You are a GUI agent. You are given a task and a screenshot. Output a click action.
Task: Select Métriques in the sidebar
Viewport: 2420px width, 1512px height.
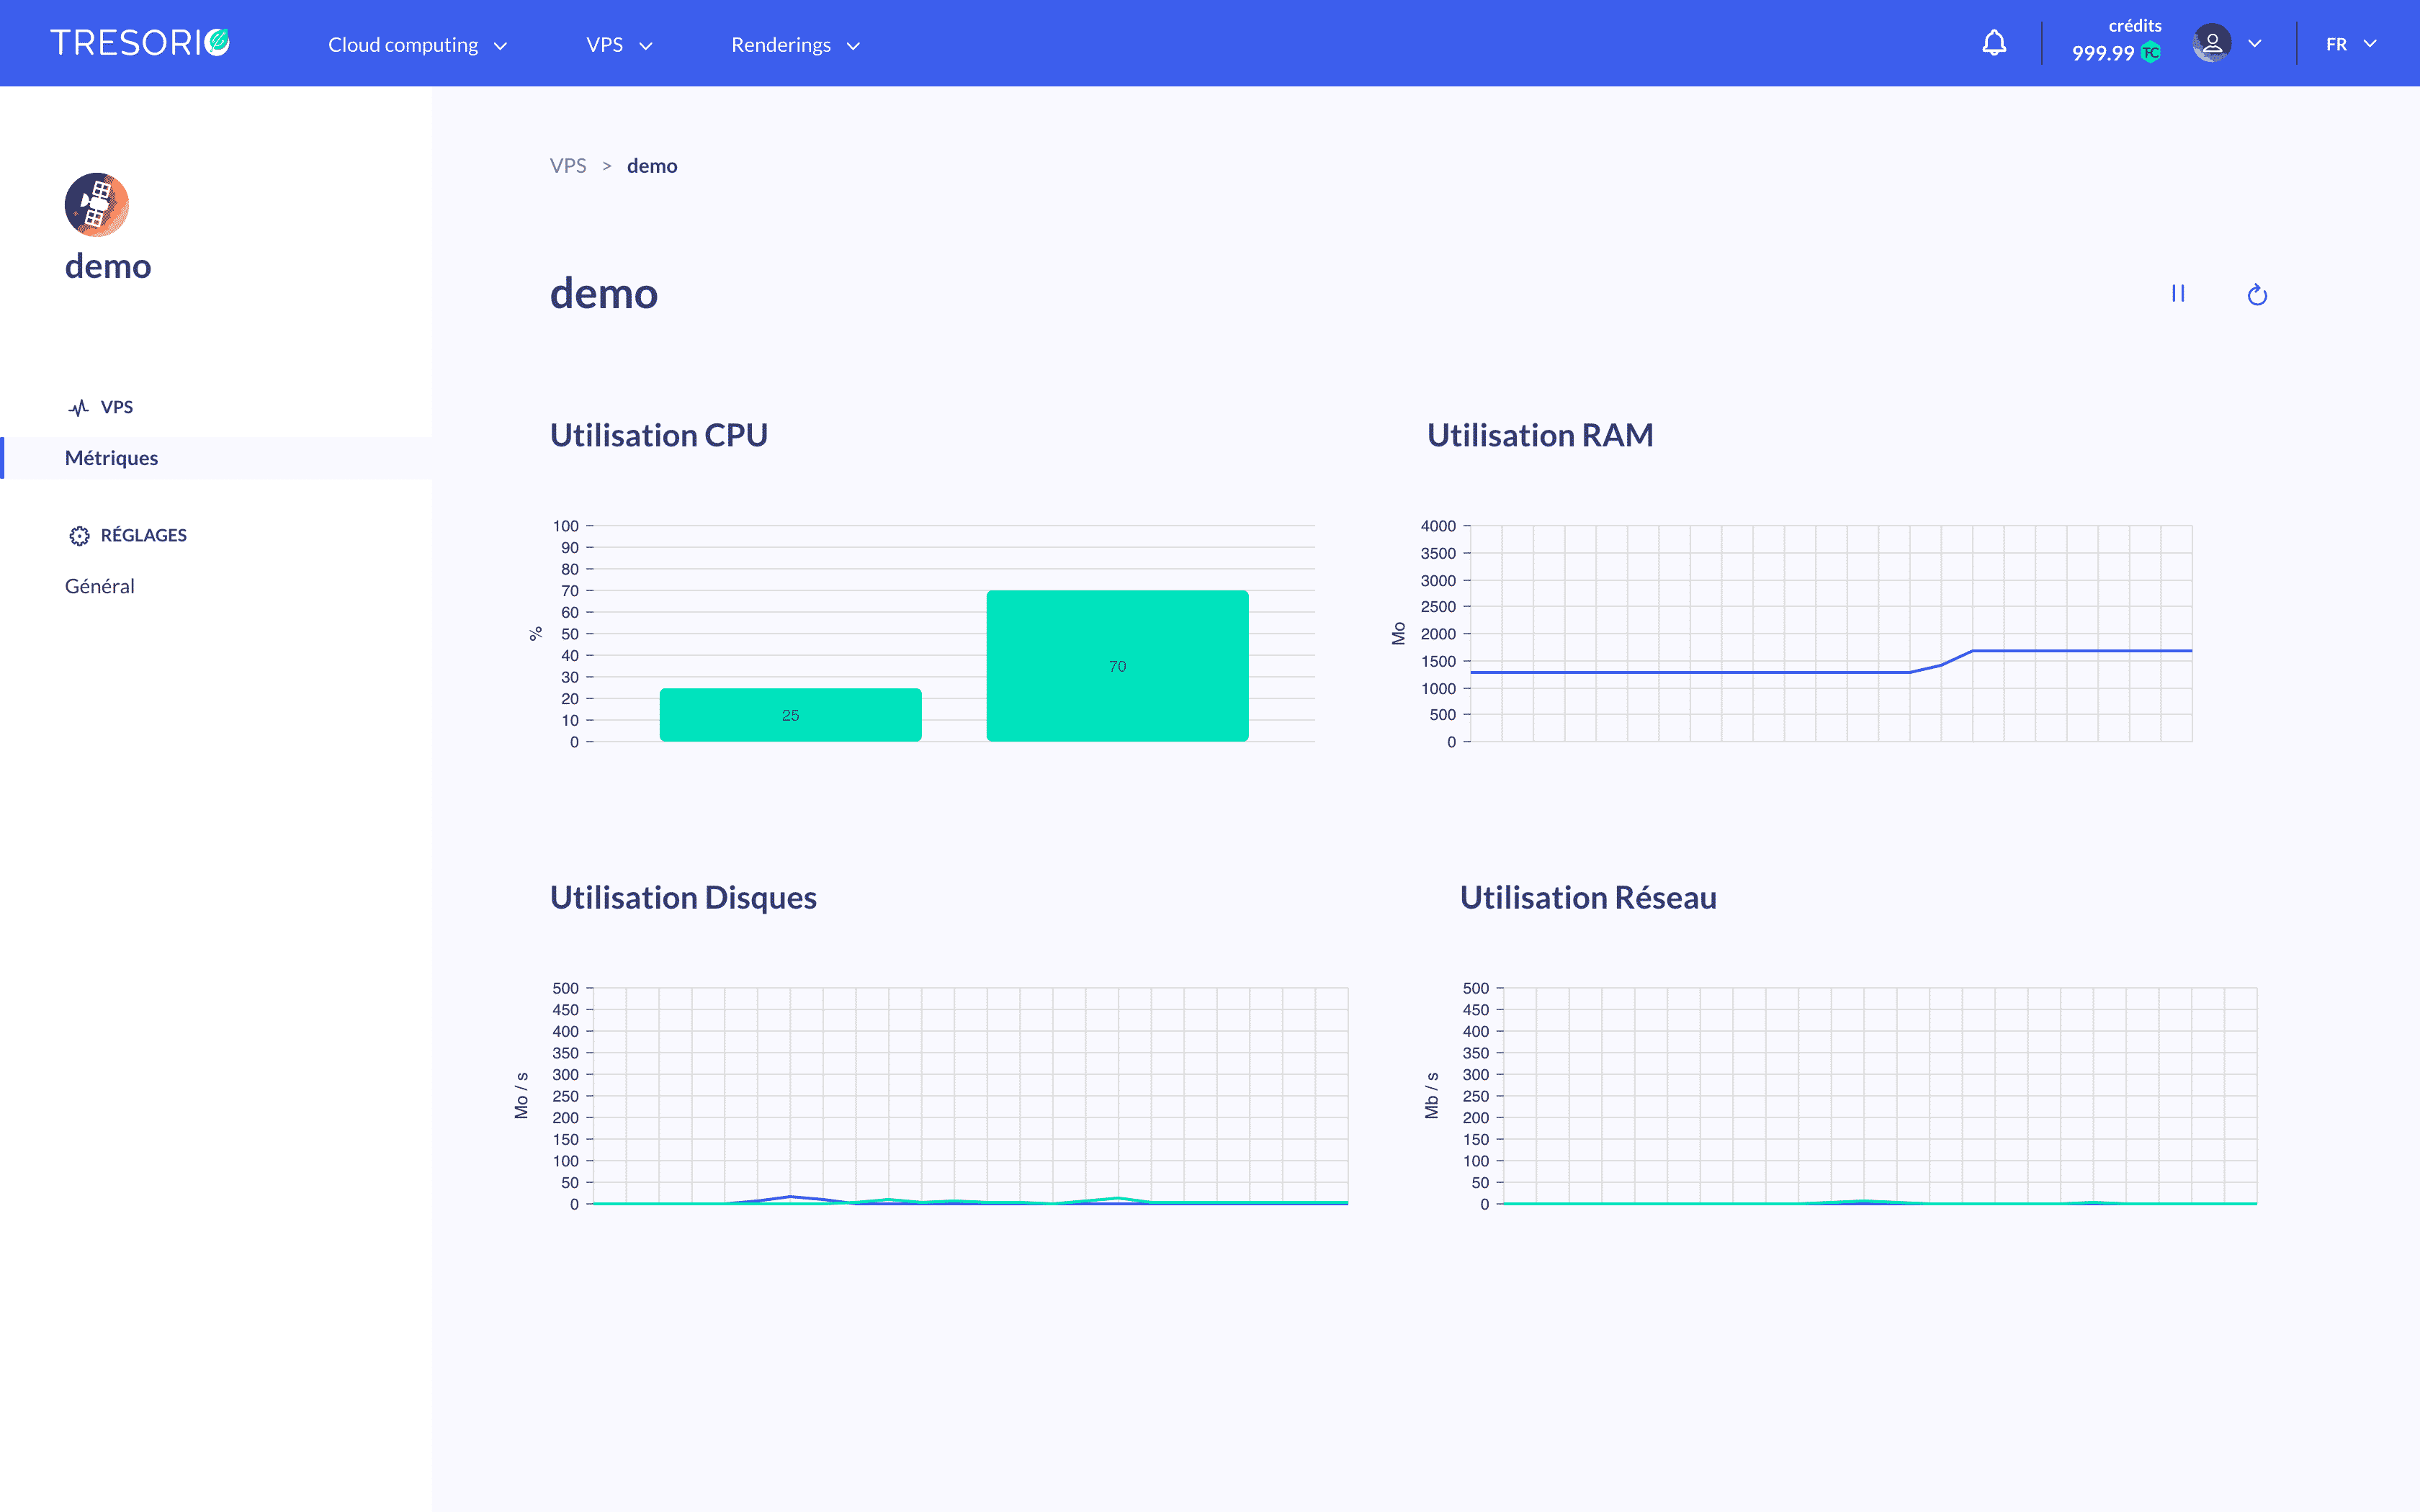tap(217, 458)
